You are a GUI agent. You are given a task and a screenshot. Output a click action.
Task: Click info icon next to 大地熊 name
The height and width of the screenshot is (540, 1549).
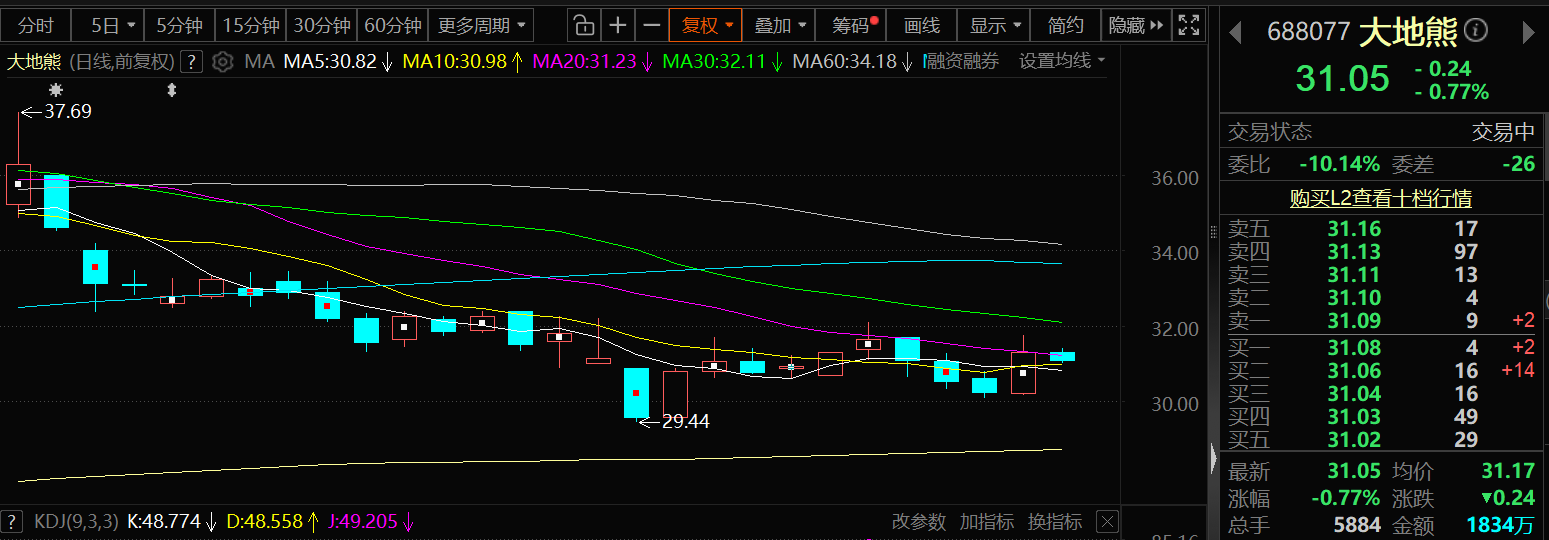(1476, 32)
